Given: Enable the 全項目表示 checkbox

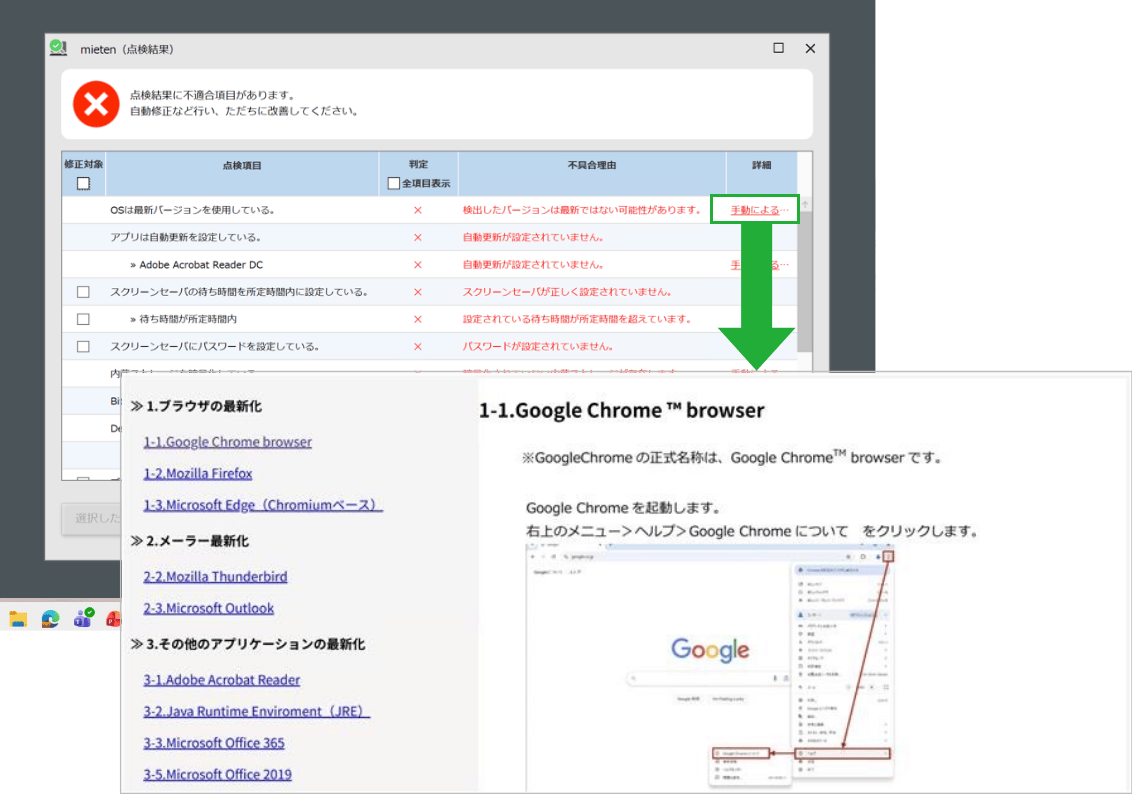Looking at the screenshot, I should 393,183.
